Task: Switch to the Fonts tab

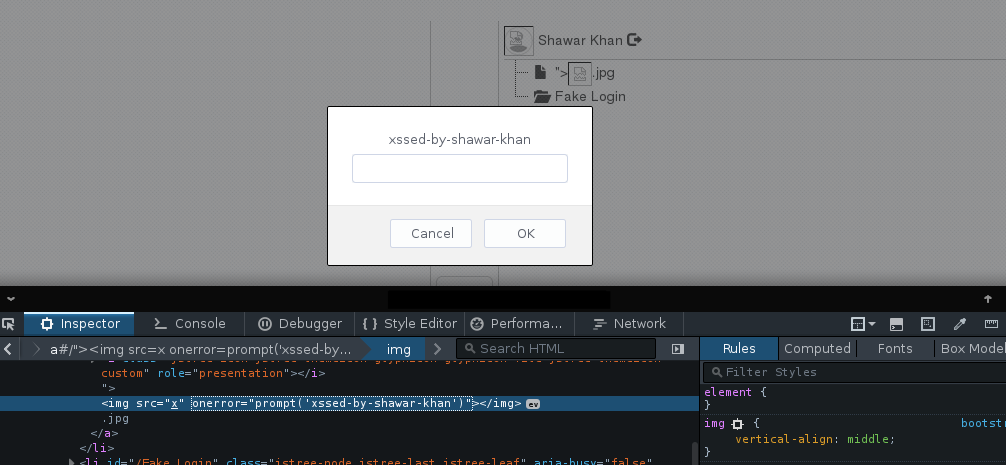Action: [x=895, y=349]
